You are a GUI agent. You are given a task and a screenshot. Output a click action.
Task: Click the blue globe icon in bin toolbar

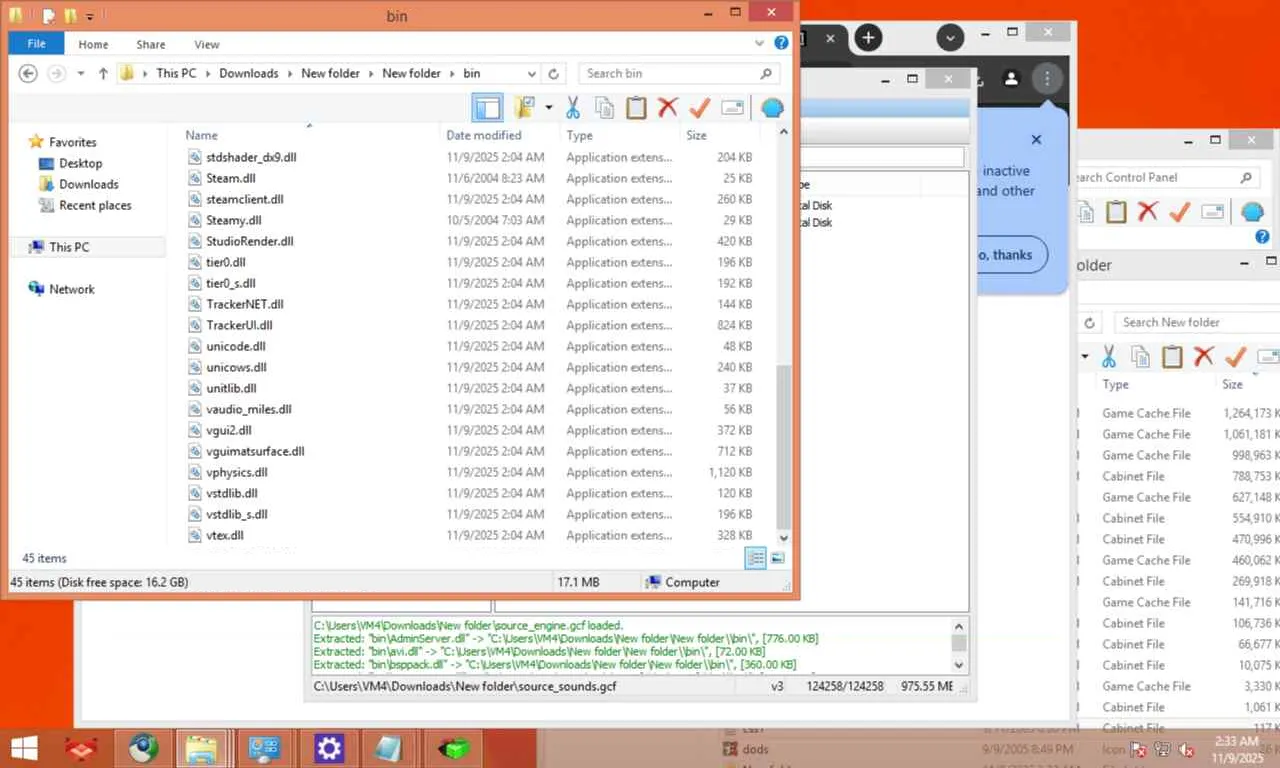pyautogui.click(x=772, y=107)
